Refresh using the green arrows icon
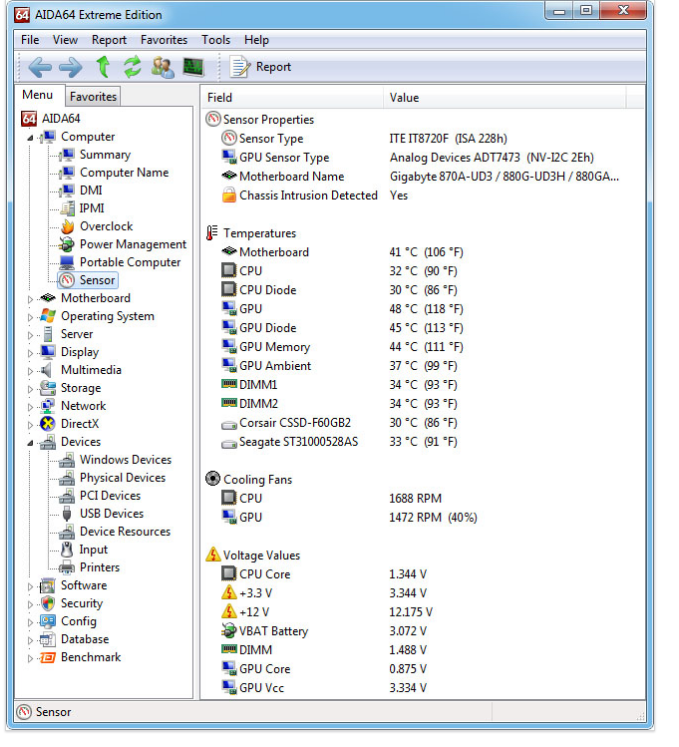This screenshot has width=679, height=747. click(x=133, y=66)
